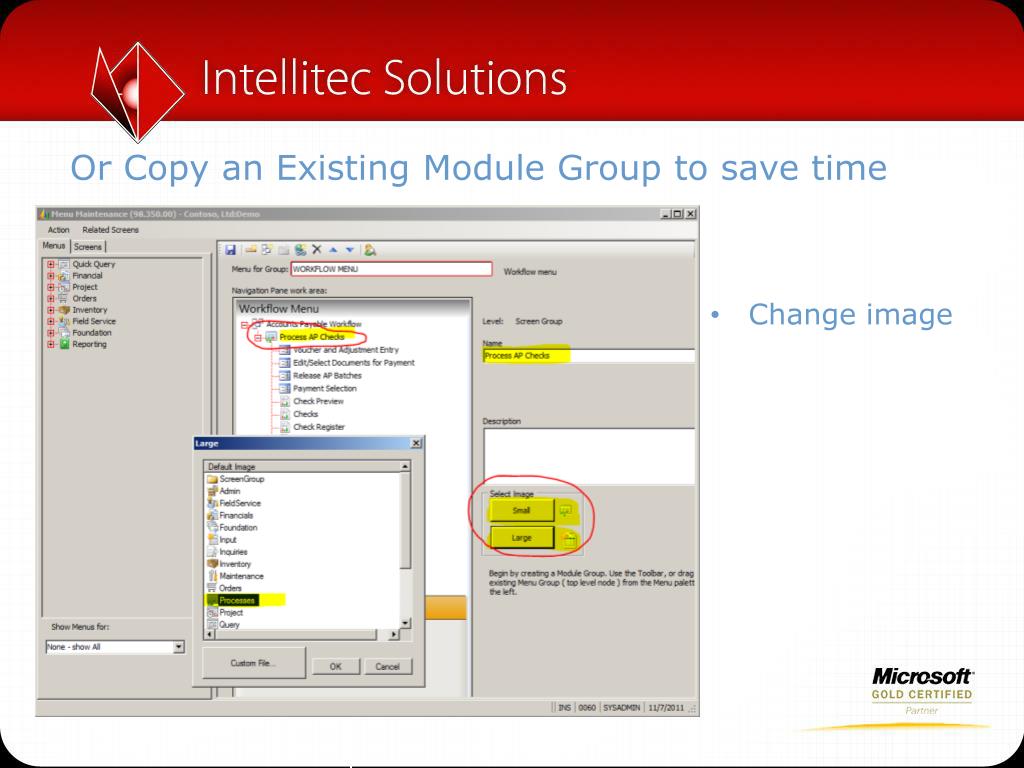Select Edit/Select Documents for Payment
This screenshot has height=768, width=1024.
353,363
